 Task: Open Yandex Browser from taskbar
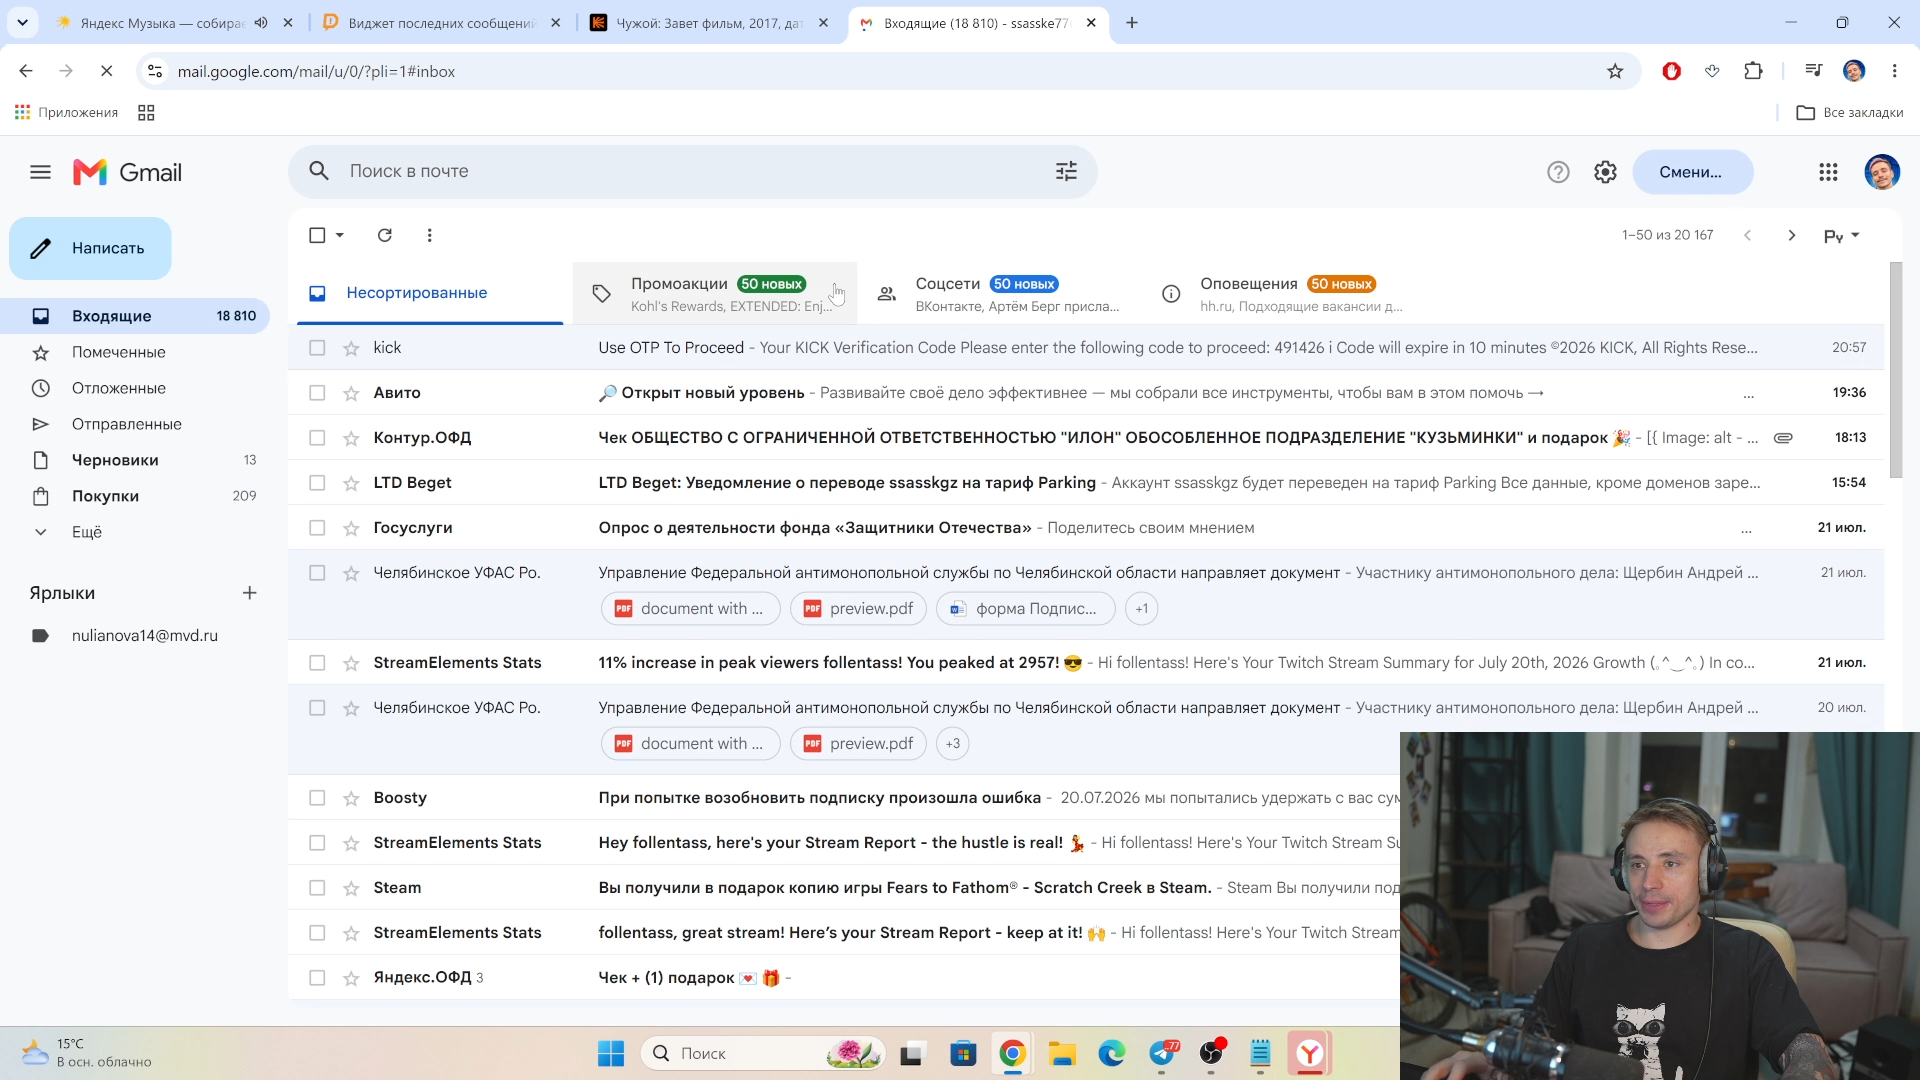click(x=1309, y=1053)
